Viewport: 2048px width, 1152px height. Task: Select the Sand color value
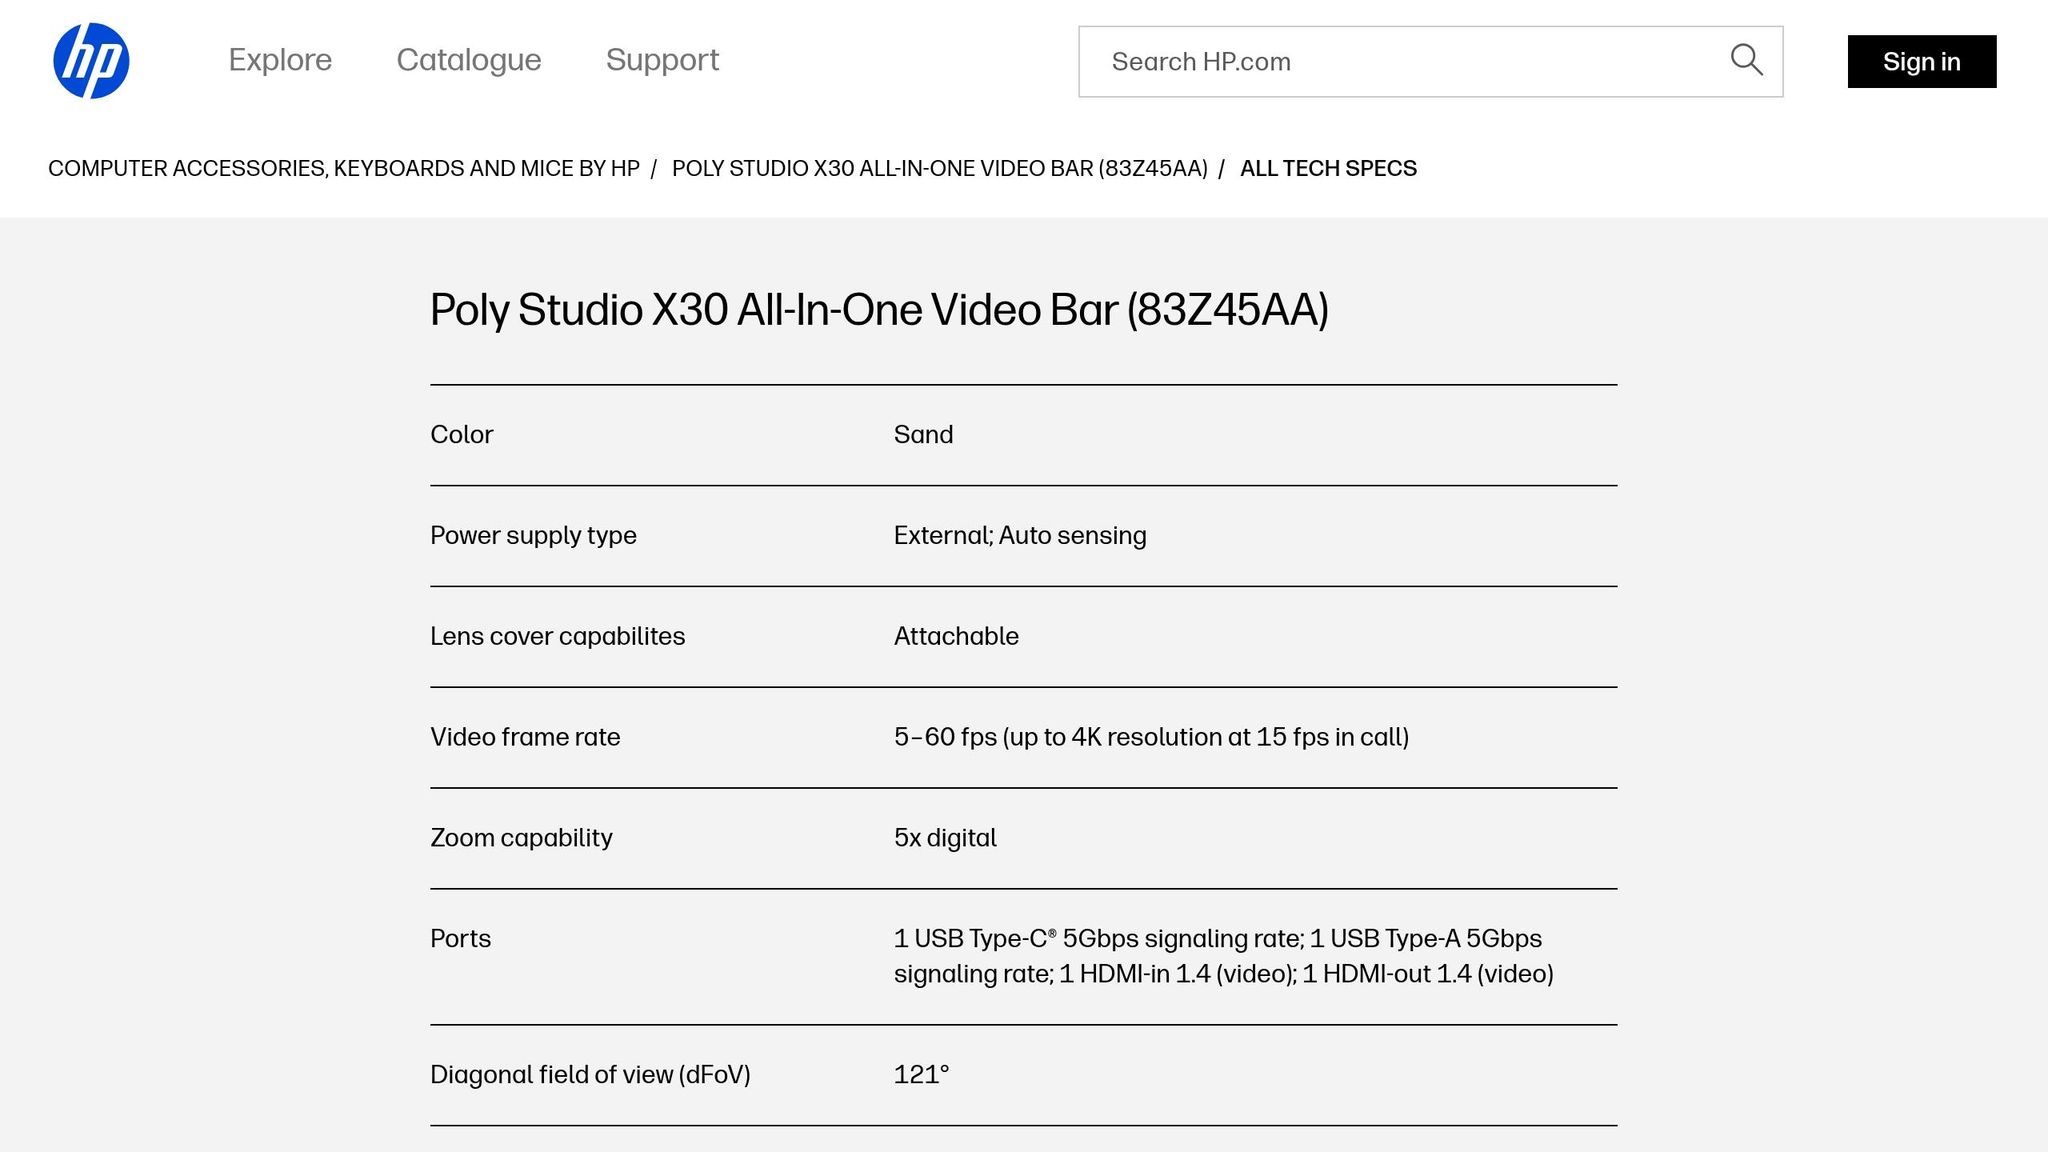923,435
